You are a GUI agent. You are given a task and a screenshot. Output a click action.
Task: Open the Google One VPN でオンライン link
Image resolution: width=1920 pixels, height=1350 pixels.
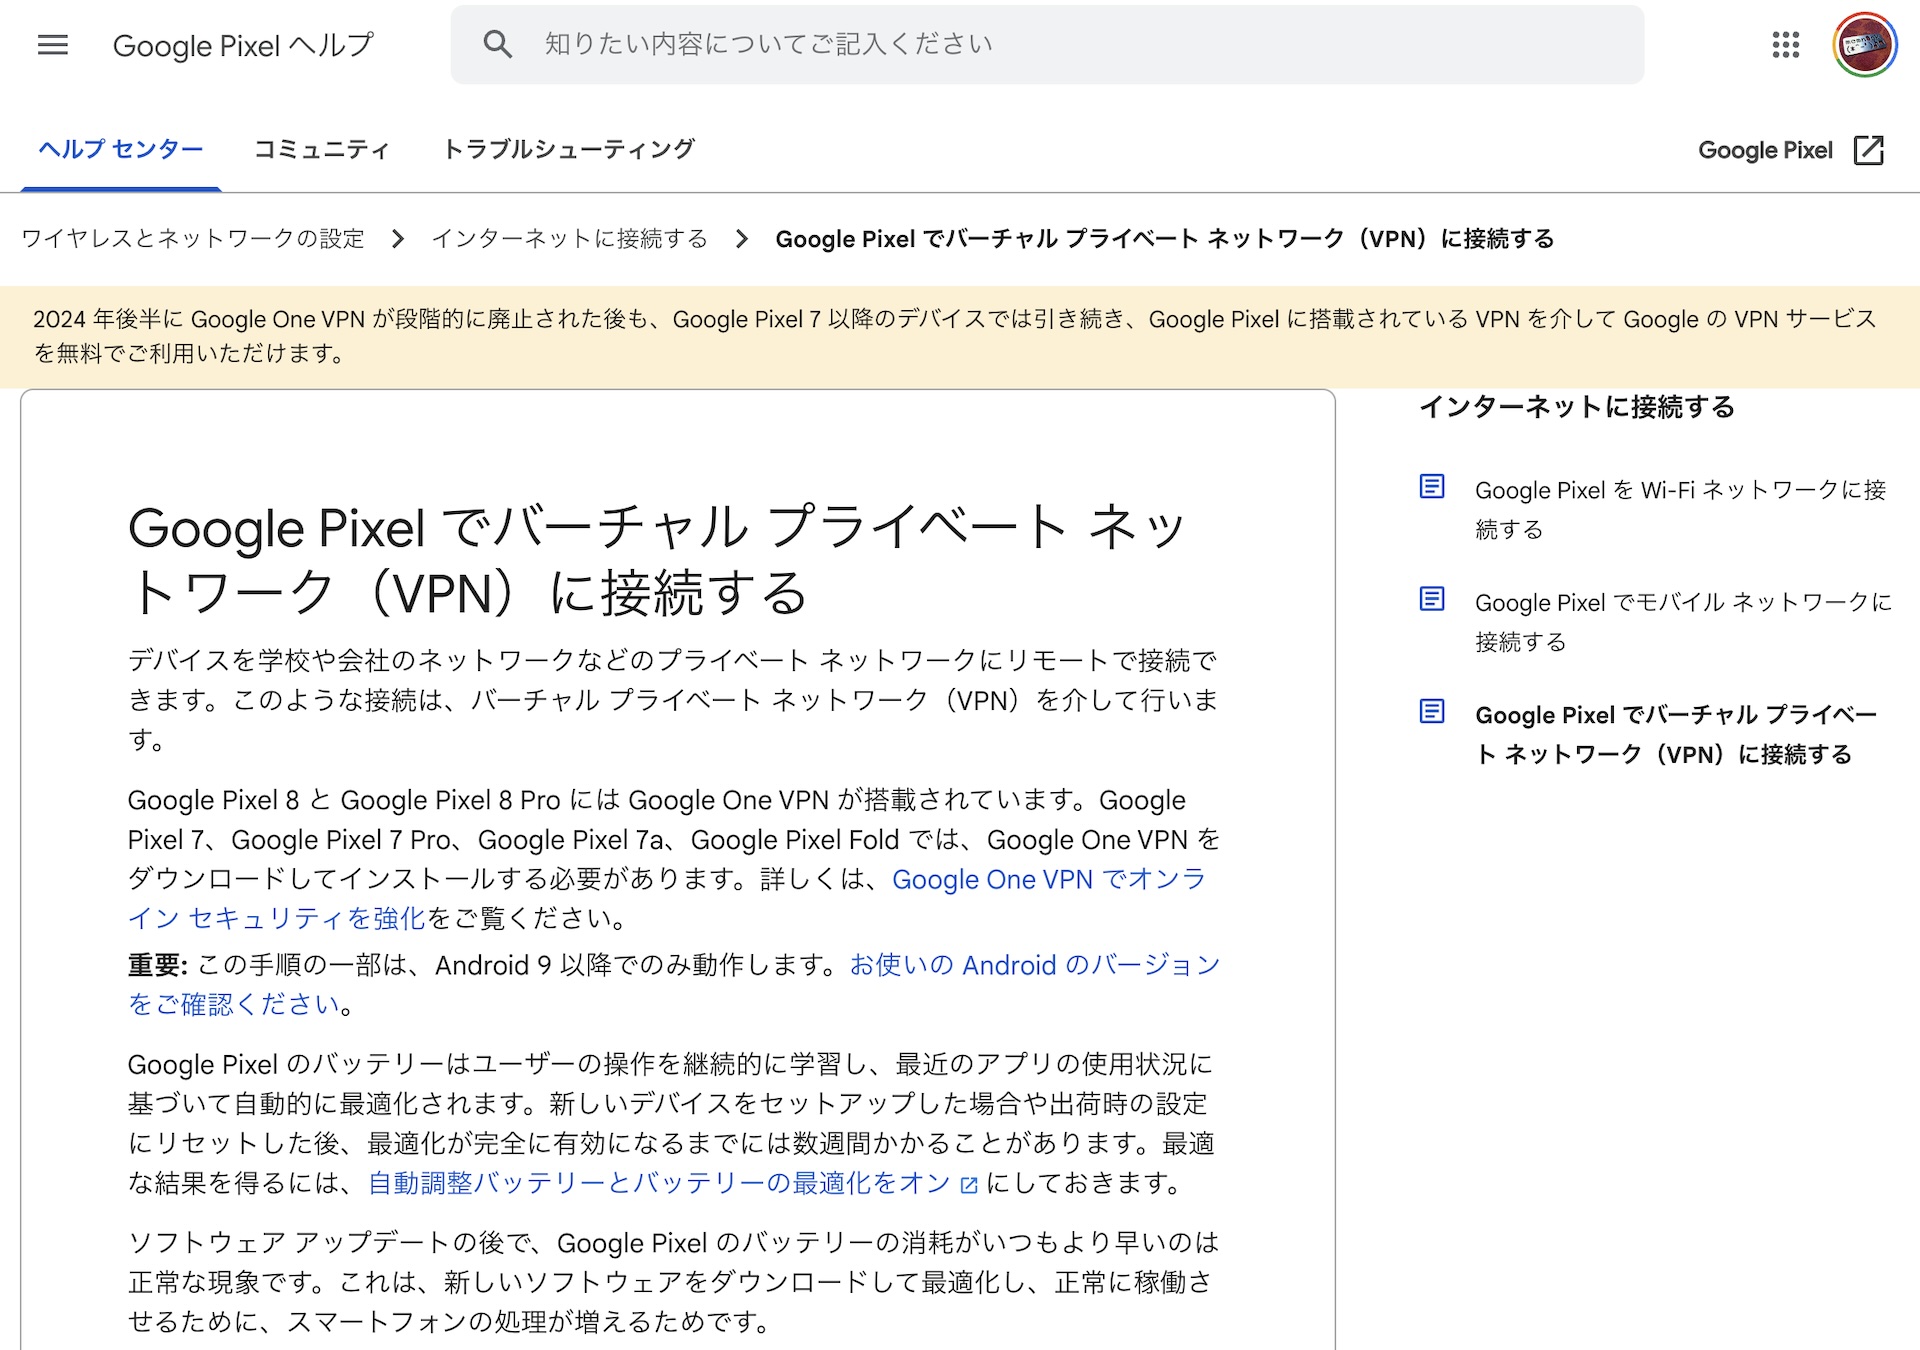1048,880
